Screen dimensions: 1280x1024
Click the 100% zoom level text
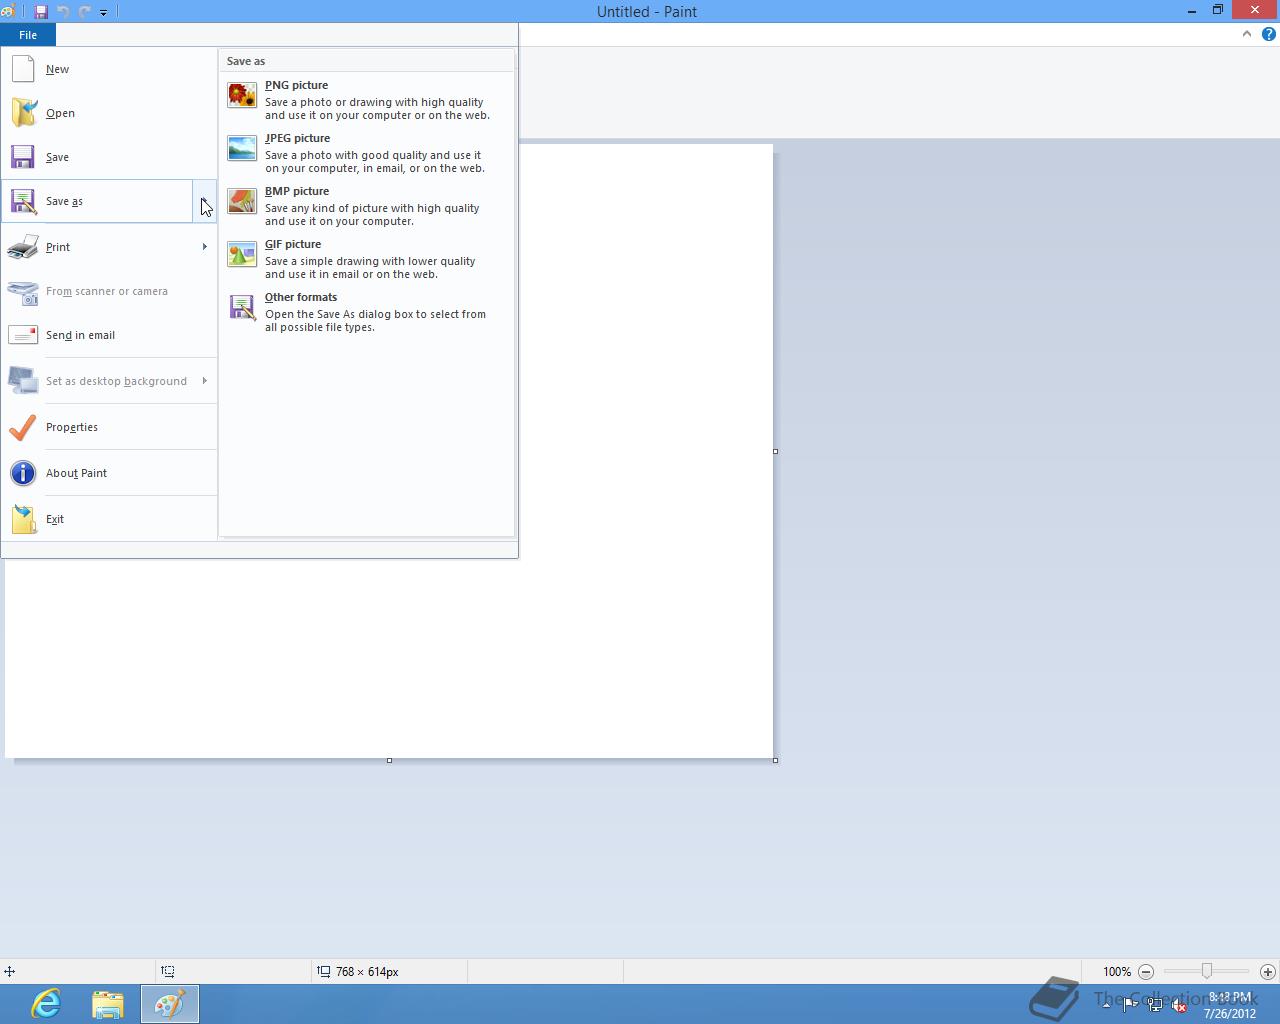(1117, 972)
